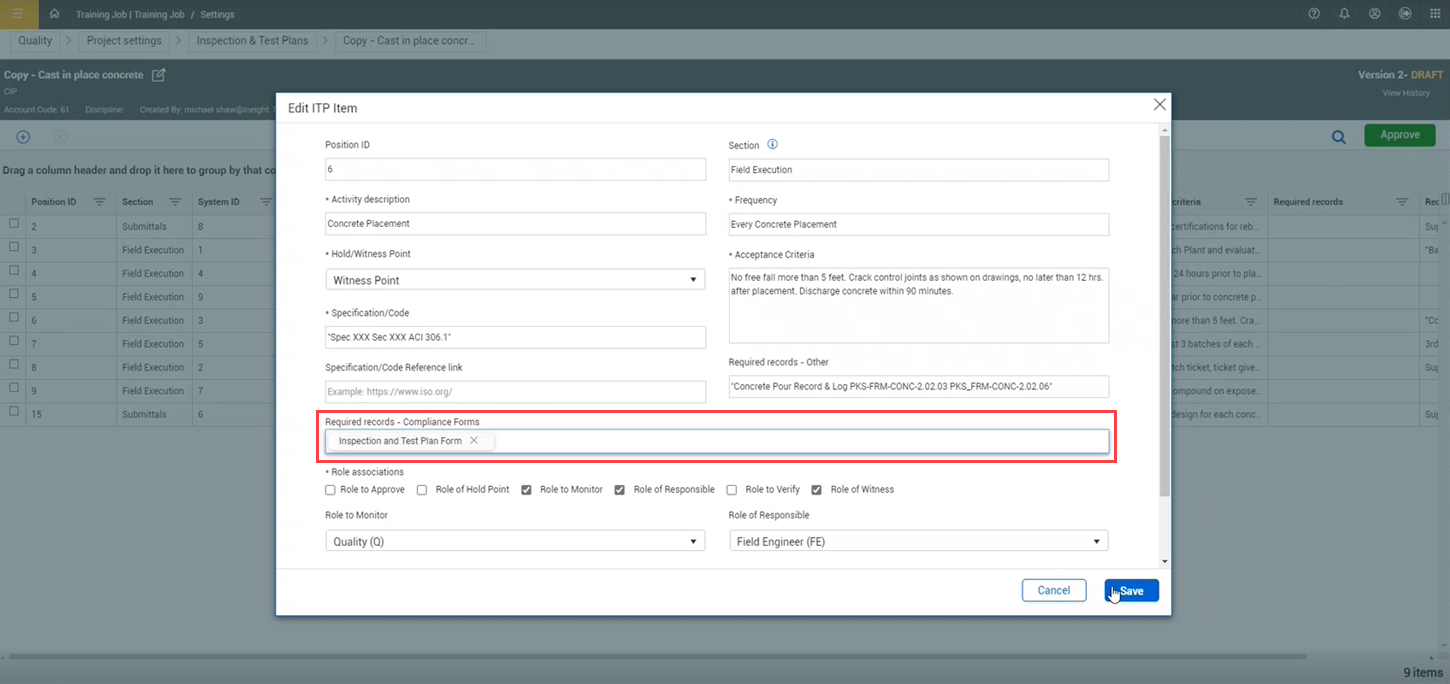Remove the Inspection and Test Plan Form tag

click(475, 440)
